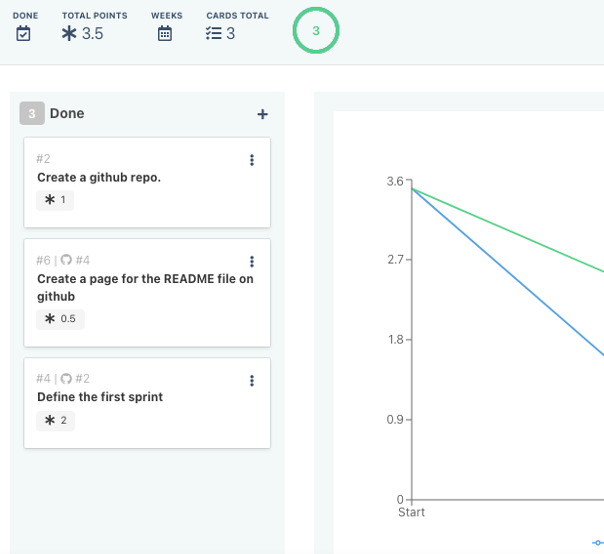Click the green line in burndown chart

point(508,231)
